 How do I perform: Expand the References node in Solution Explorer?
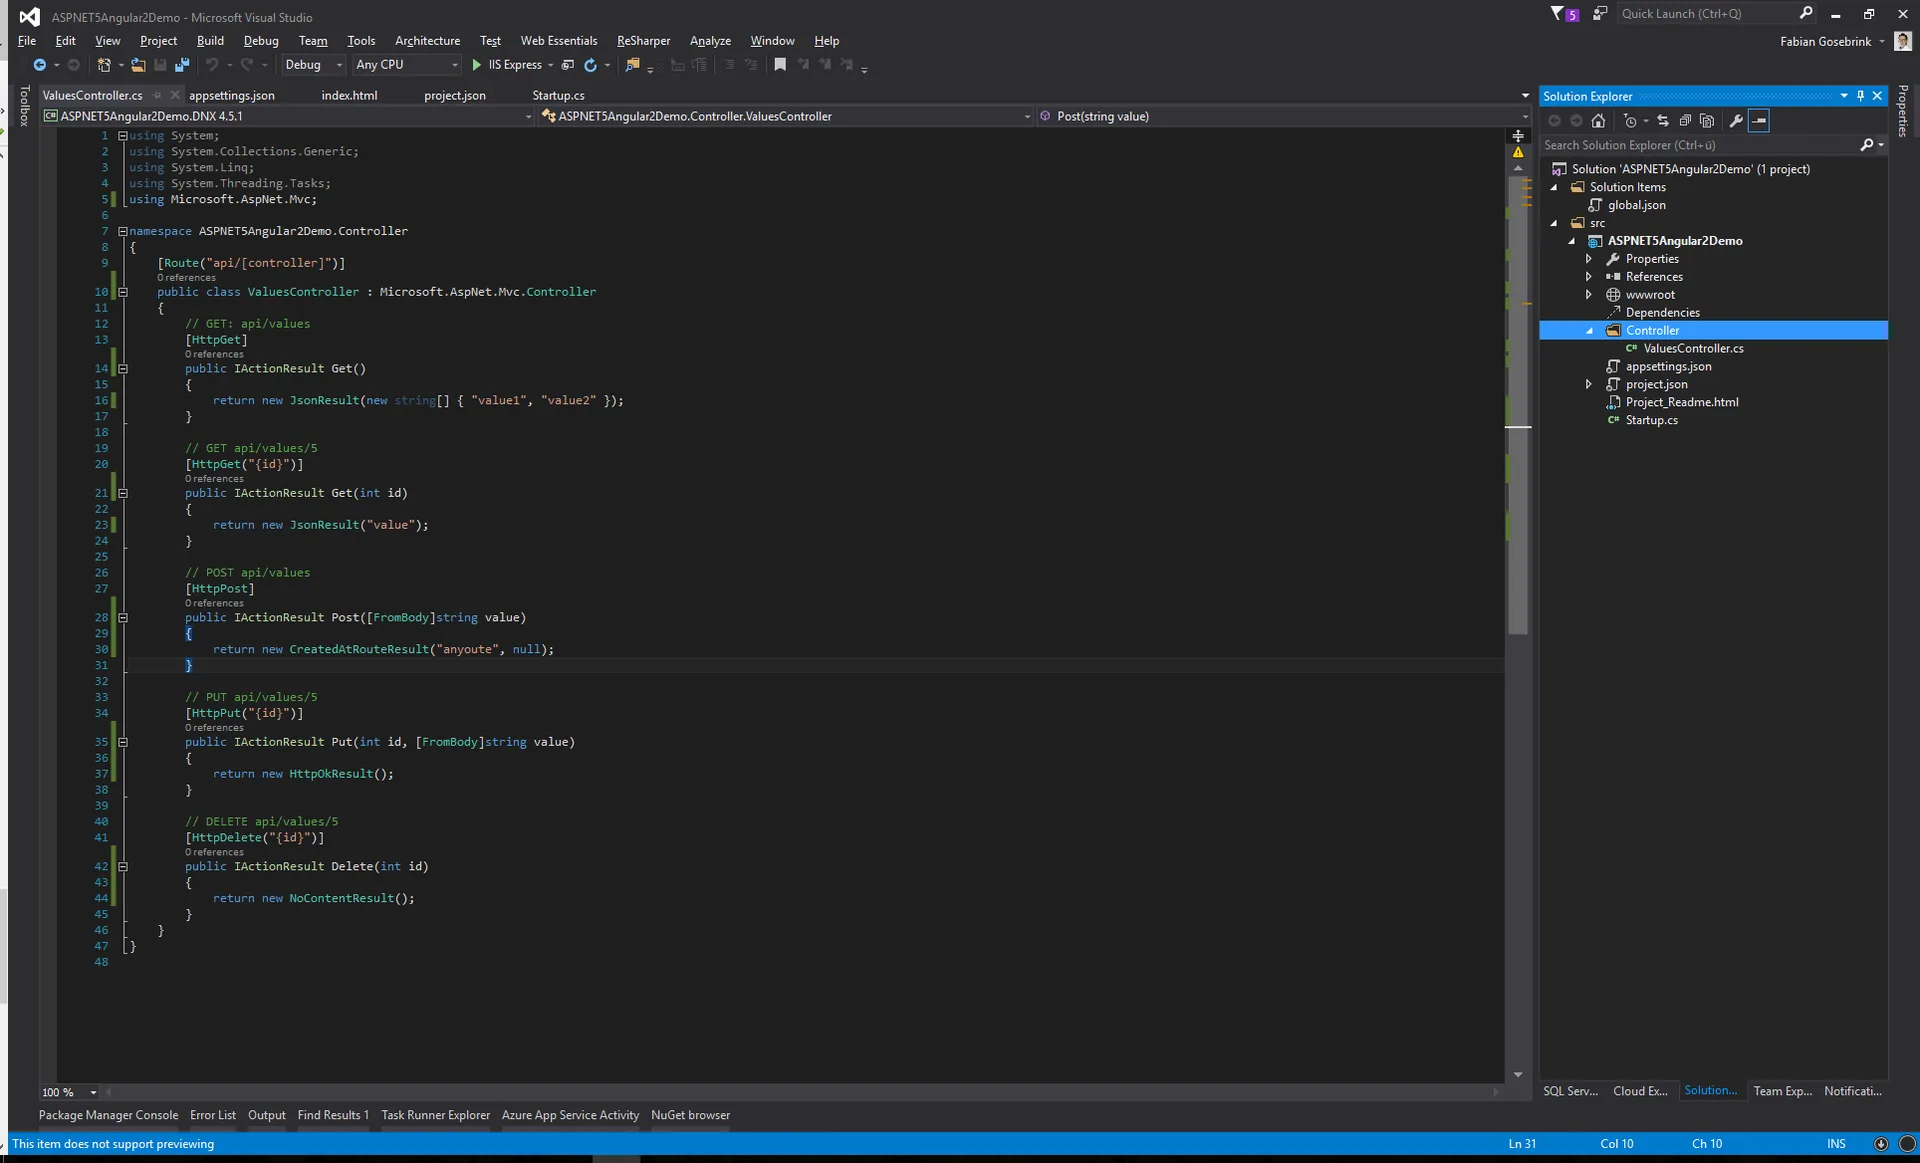pyautogui.click(x=1589, y=277)
